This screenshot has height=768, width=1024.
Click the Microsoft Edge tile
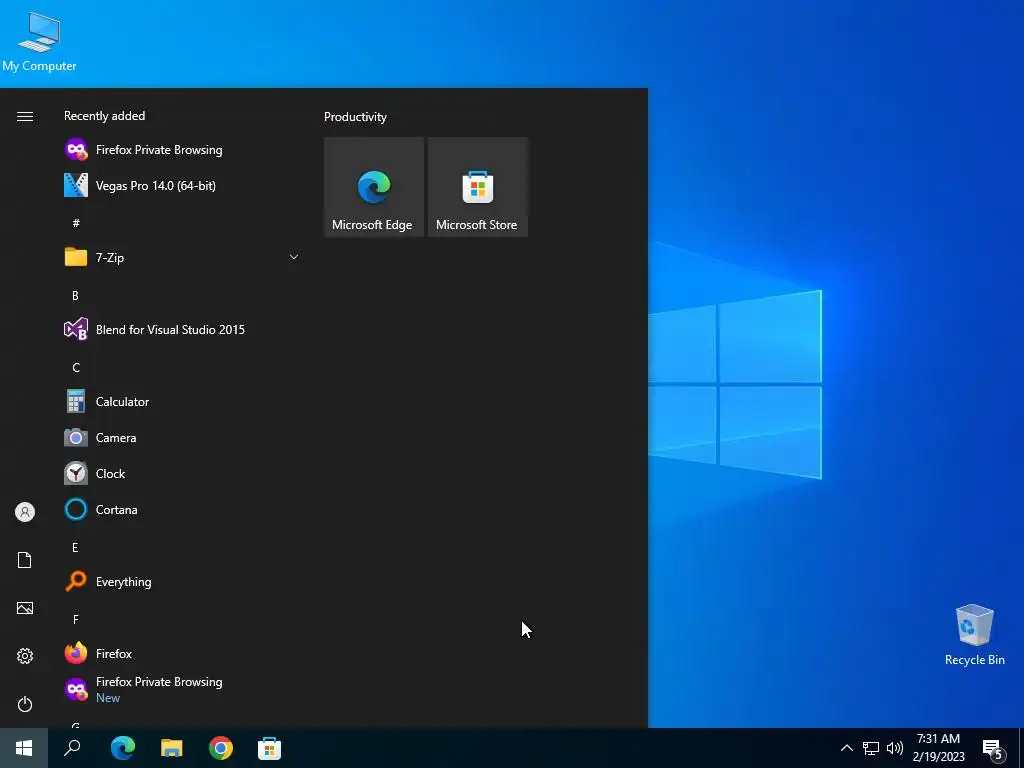coord(374,187)
